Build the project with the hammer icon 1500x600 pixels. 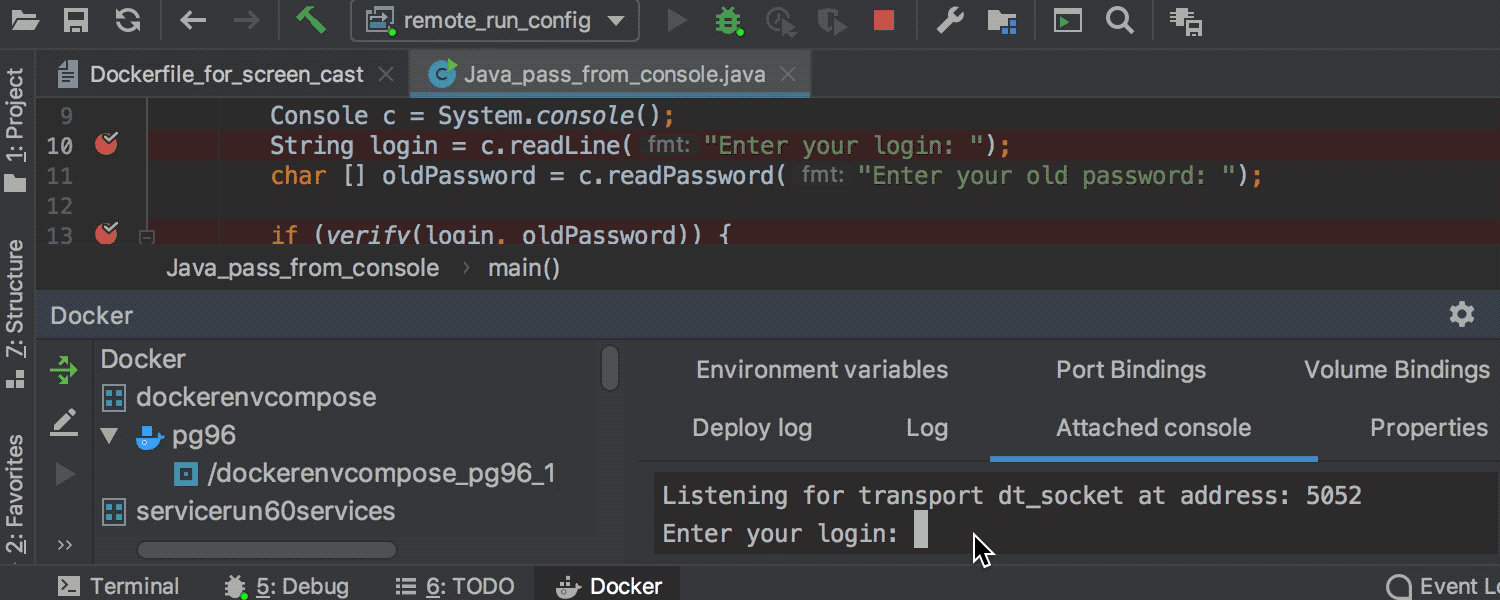[x=311, y=20]
